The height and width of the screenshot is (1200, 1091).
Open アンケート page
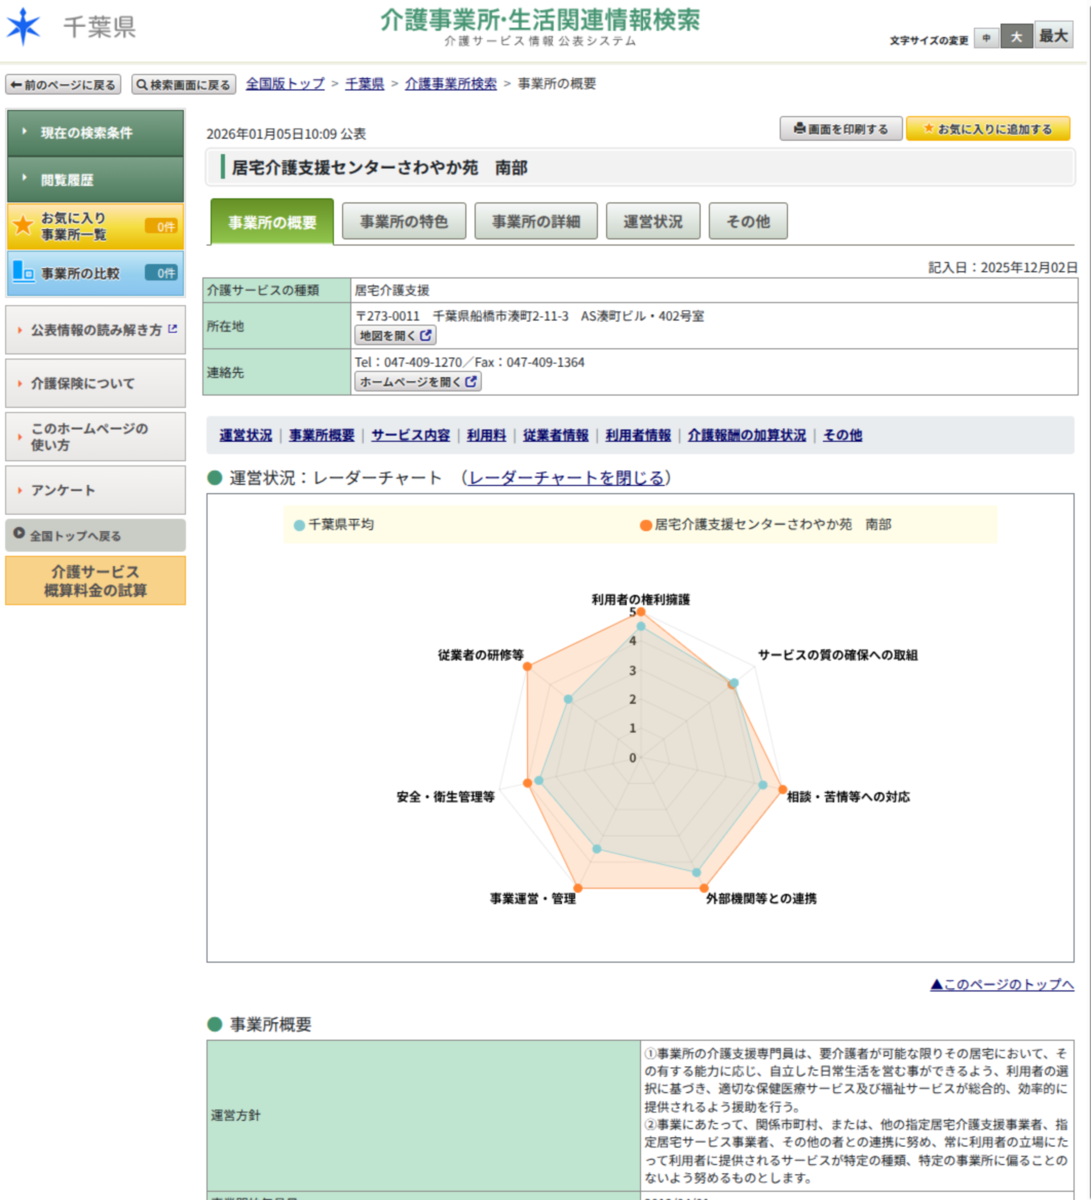tap(96, 490)
